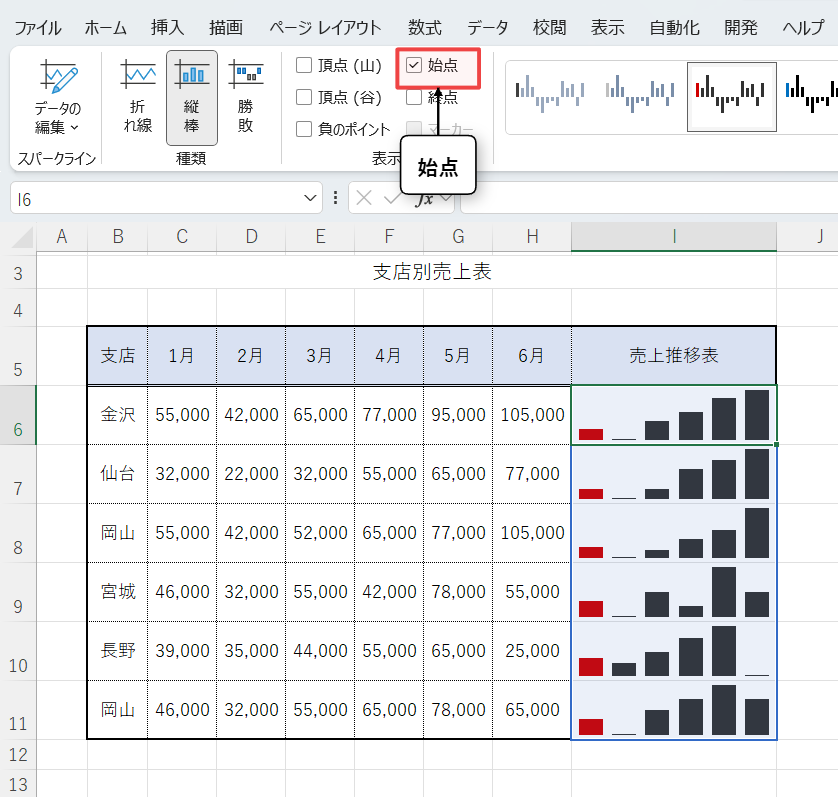
Task: Select the 折れ線 sparkline type
Action: pos(137,97)
